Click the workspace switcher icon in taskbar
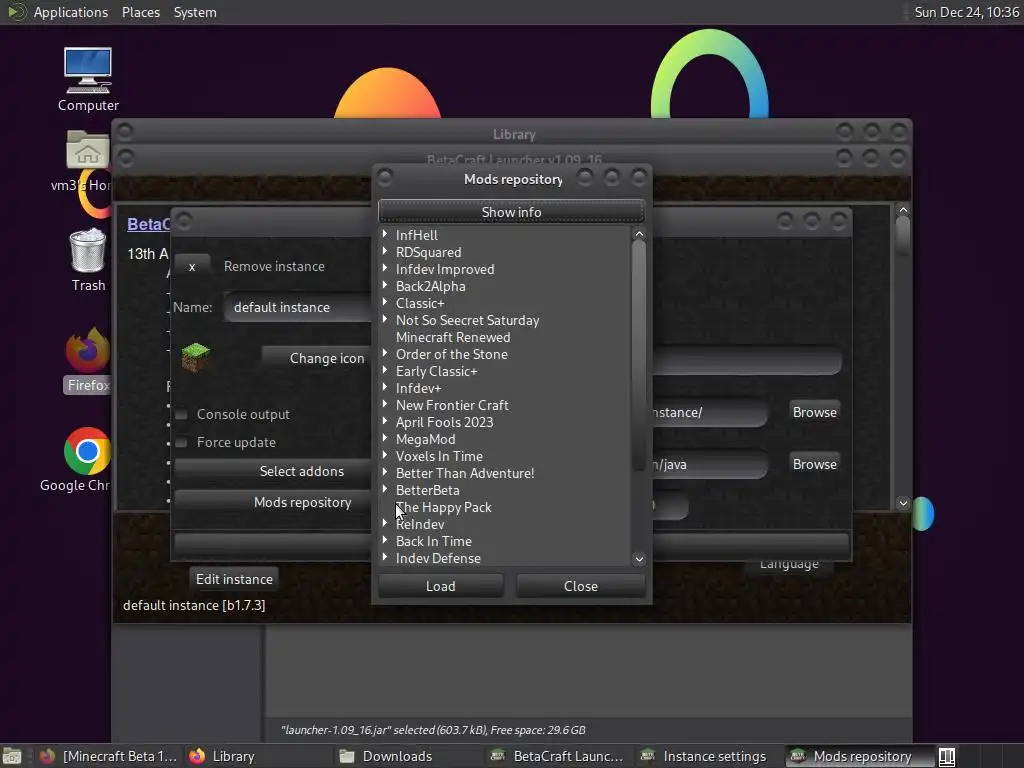 click(x=947, y=756)
